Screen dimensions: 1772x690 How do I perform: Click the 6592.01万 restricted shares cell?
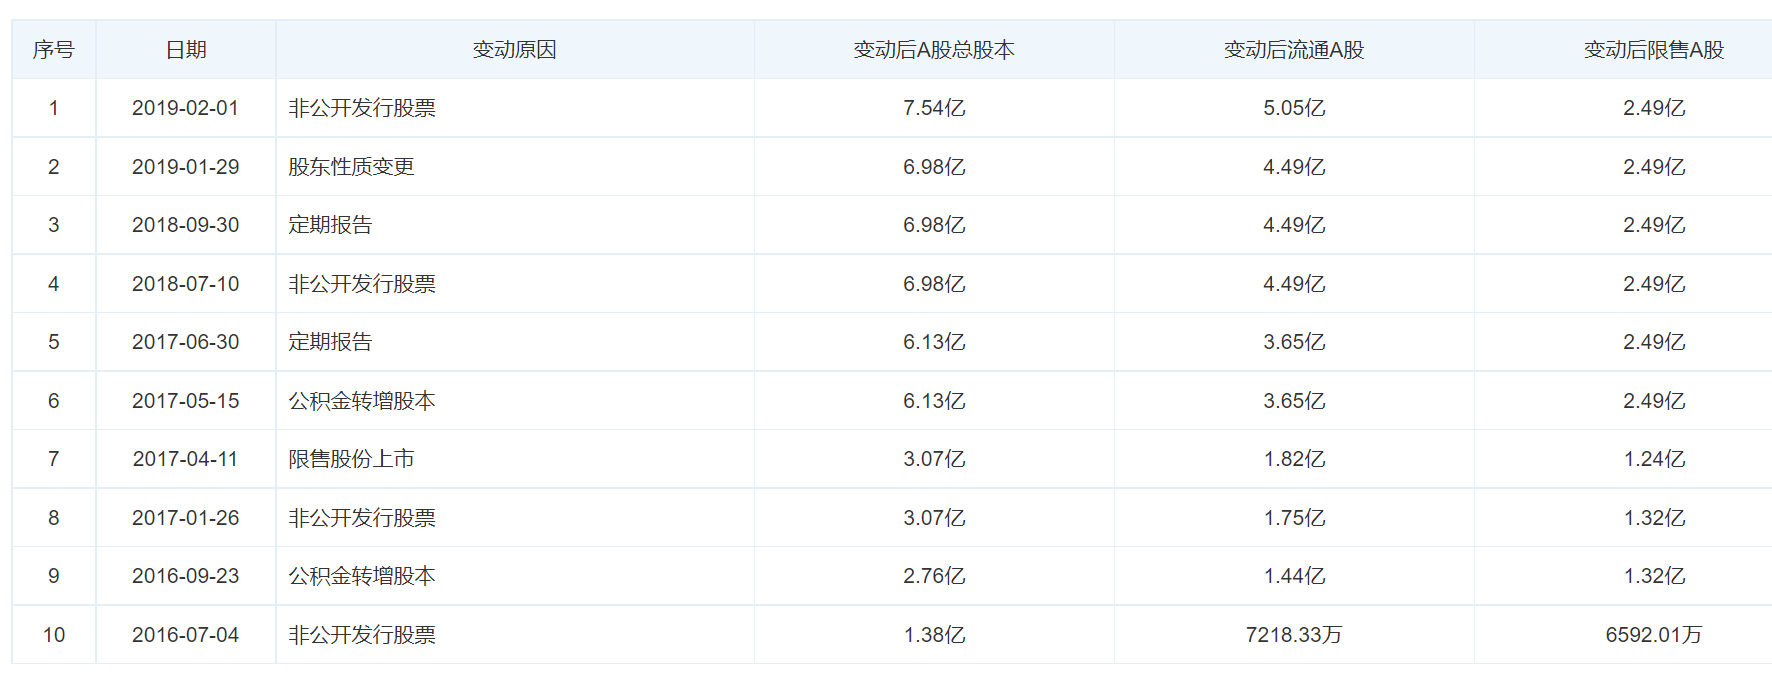[1654, 635]
